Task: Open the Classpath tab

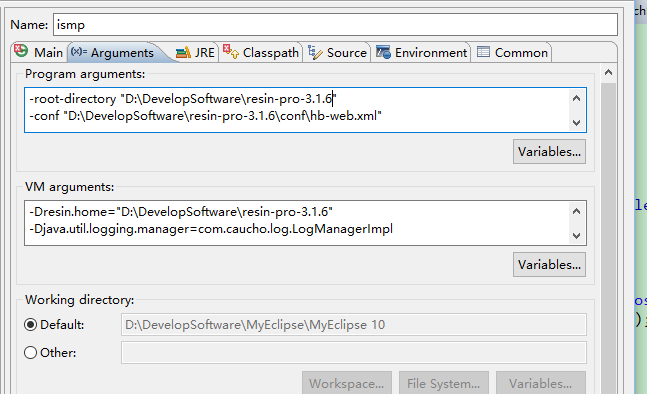Action: [261, 52]
